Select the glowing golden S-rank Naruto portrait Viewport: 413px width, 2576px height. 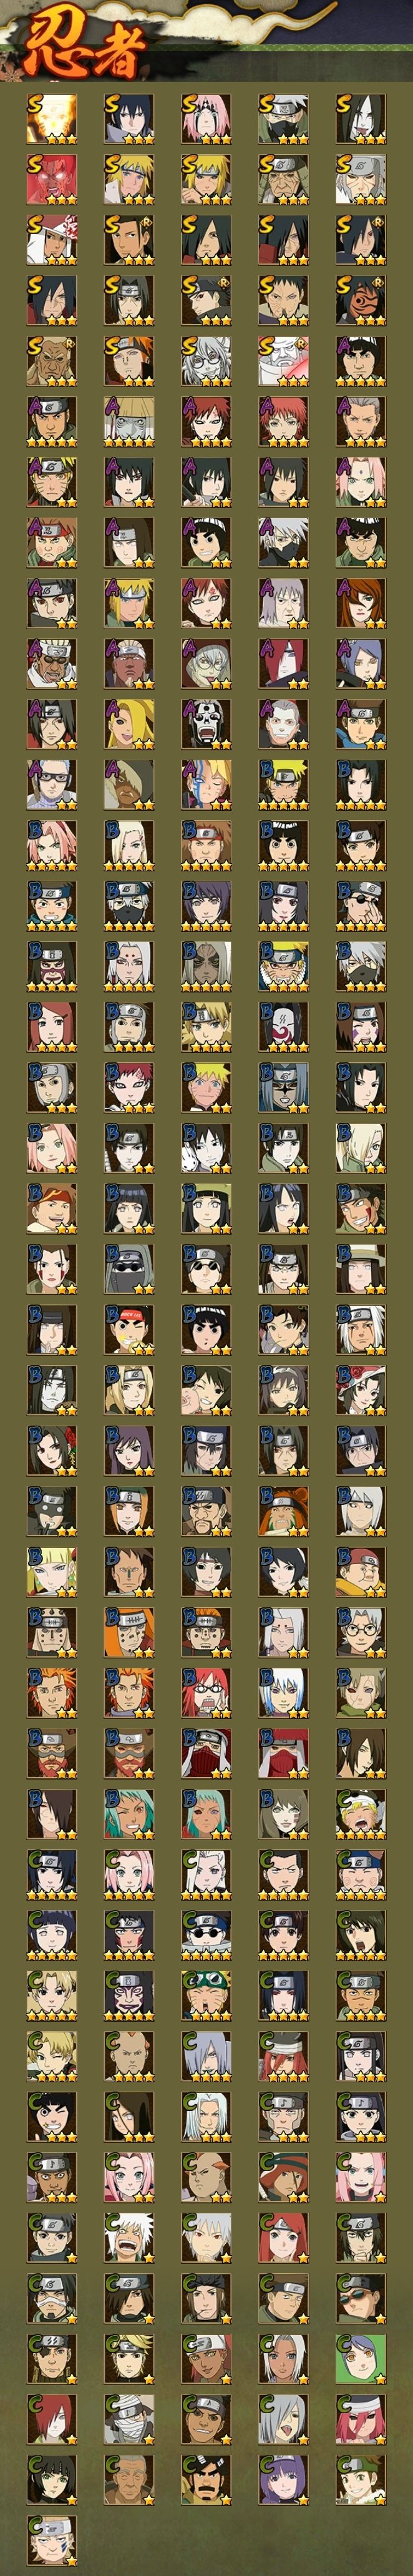tap(52, 120)
